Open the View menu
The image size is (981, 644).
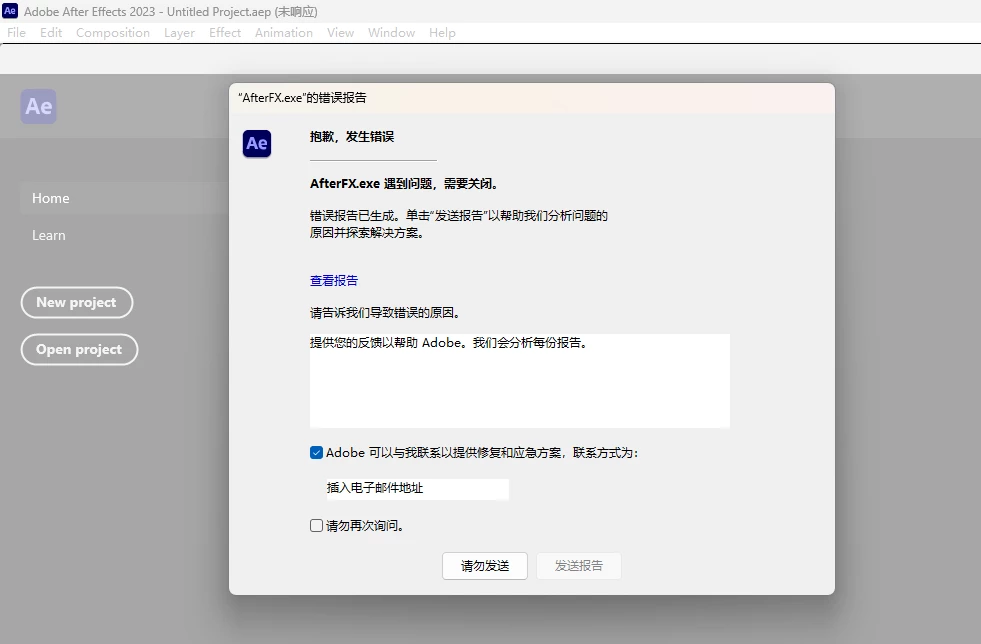340,33
